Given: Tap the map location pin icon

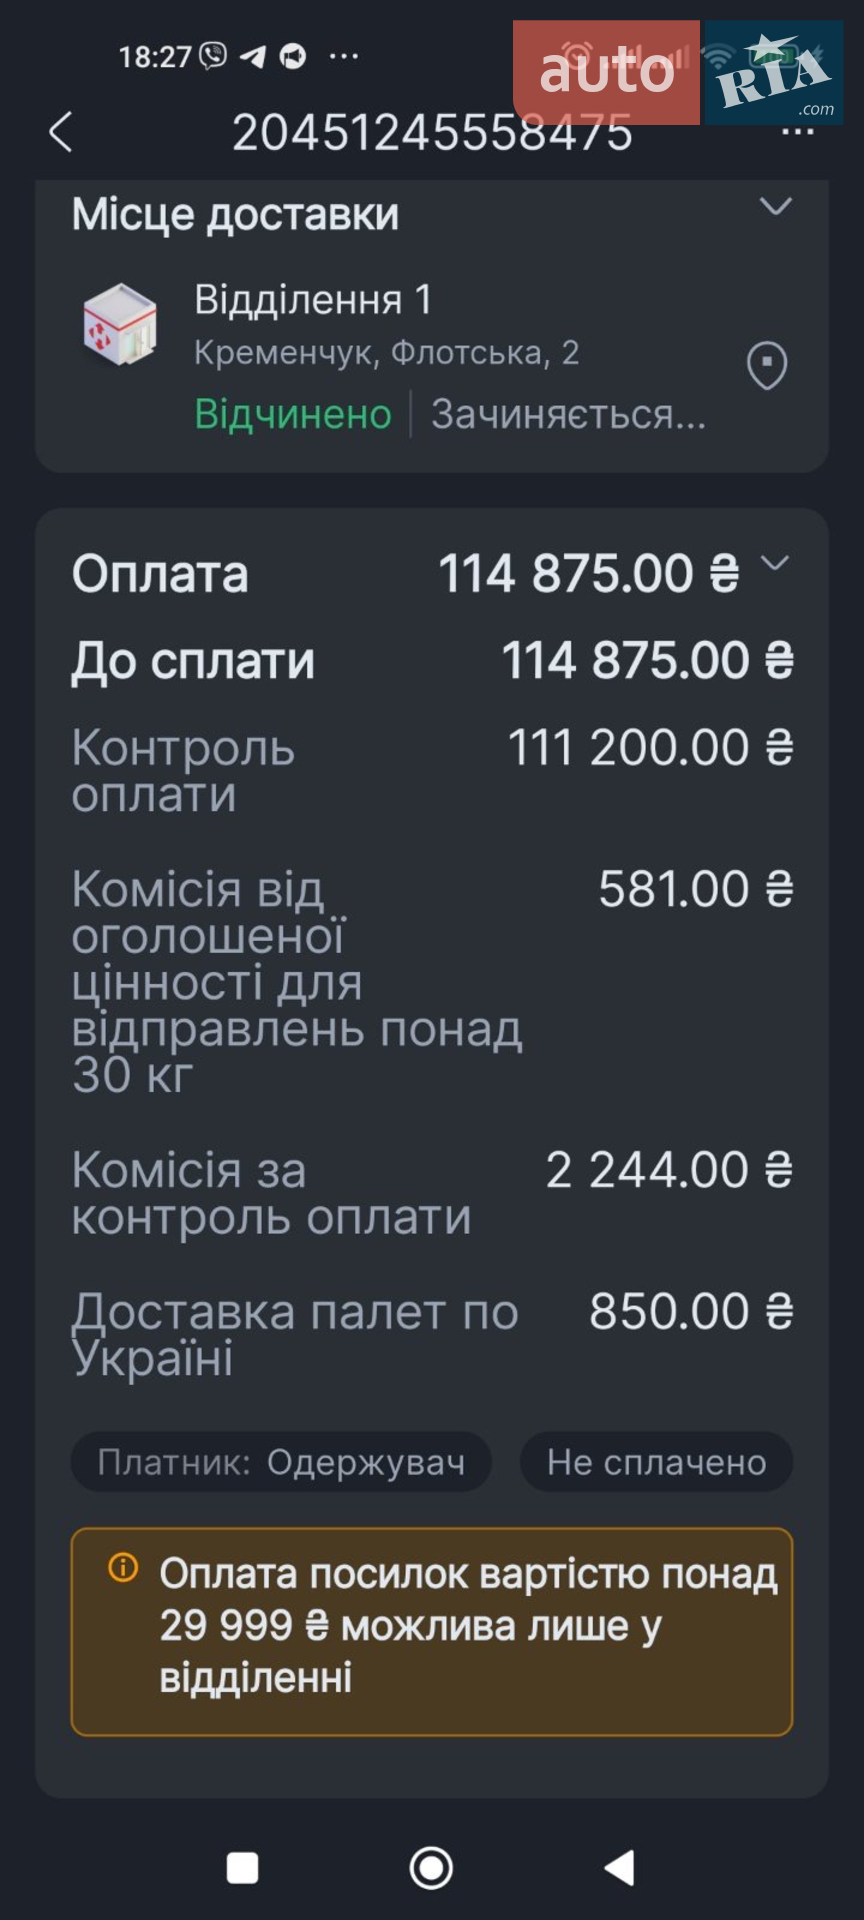Looking at the screenshot, I should click(767, 366).
